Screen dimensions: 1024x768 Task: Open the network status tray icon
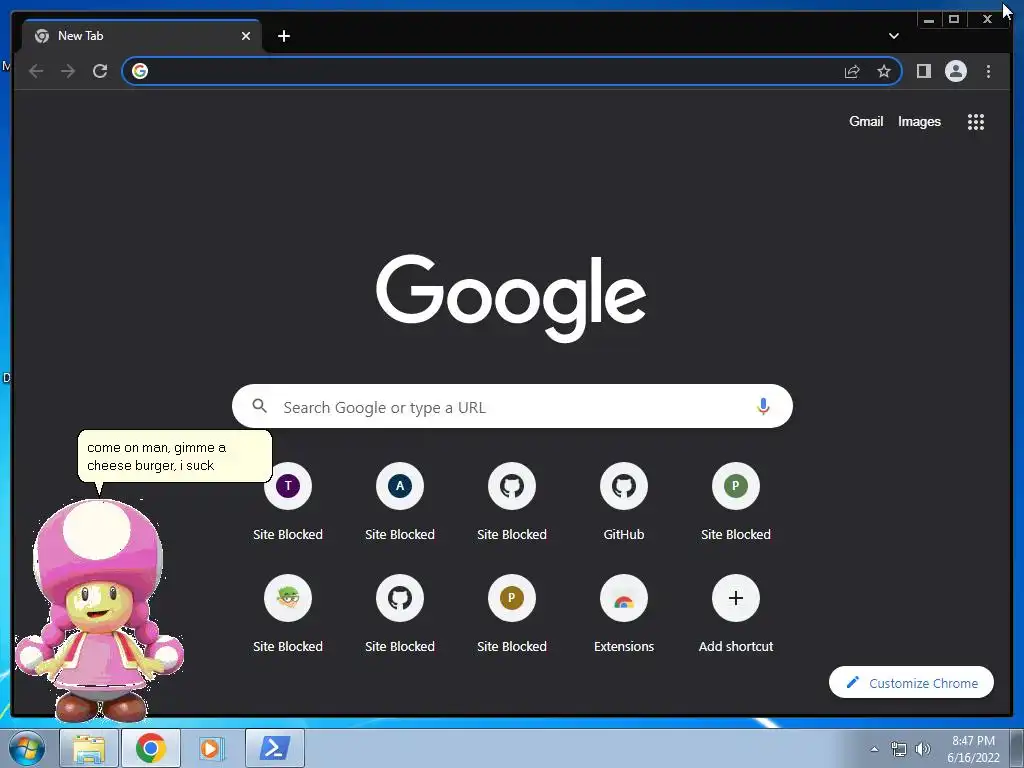point(899,749)
